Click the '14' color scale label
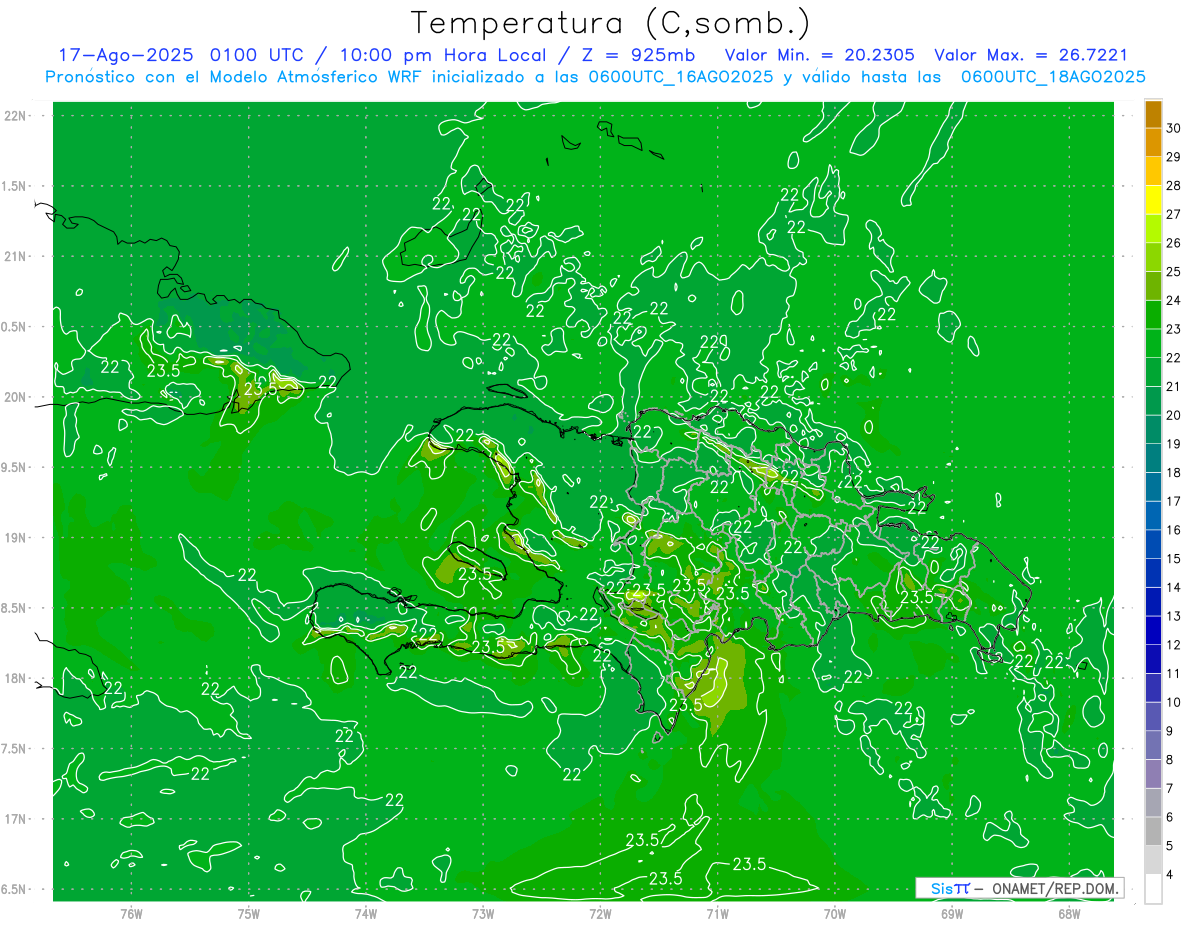The image size is (1200, 927). [x=1174, y=587]
